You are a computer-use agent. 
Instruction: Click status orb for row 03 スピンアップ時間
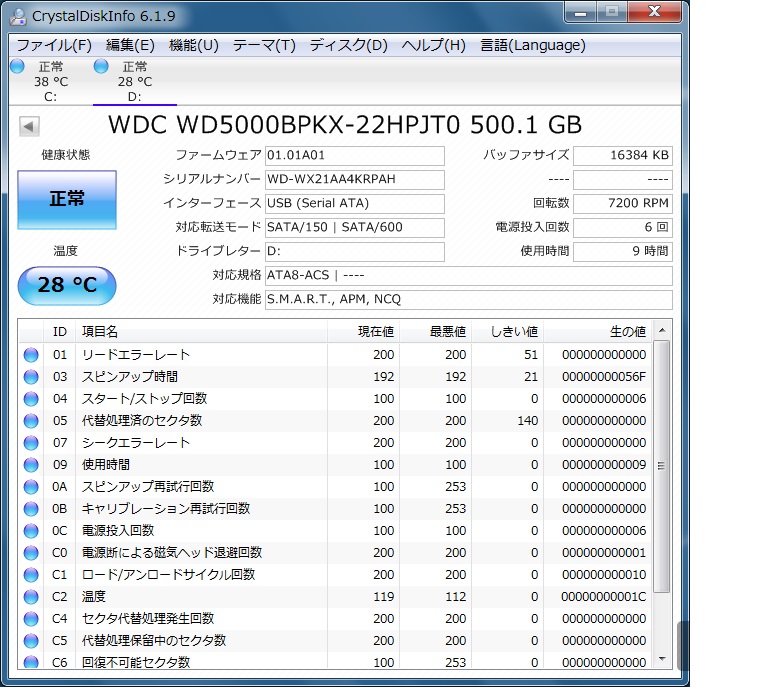pos(31,377)
